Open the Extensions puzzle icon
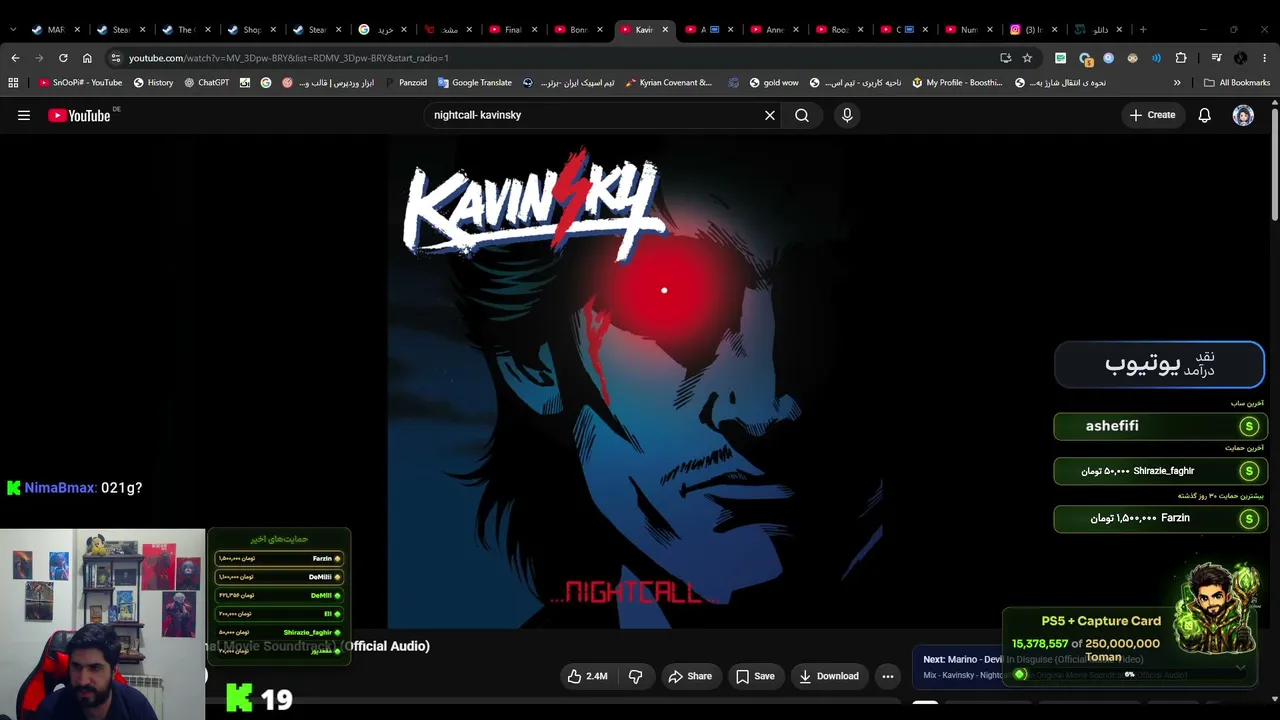Image resolution: width=1280 pixels, height=720 pixels. coord(1181,58)
